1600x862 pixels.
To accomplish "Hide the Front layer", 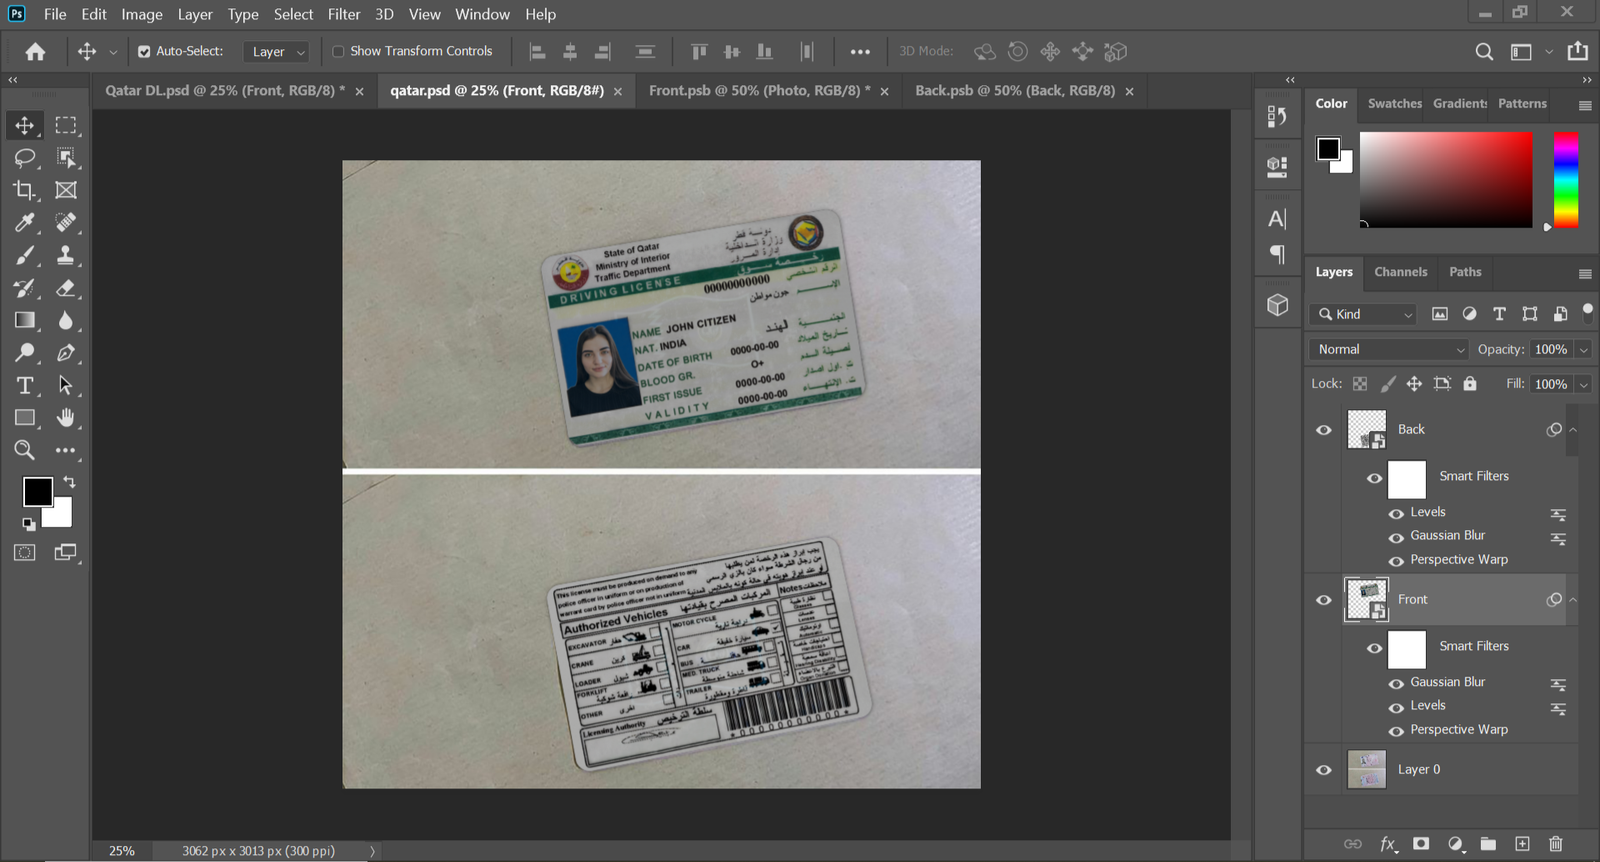I will pos(1324,600).
